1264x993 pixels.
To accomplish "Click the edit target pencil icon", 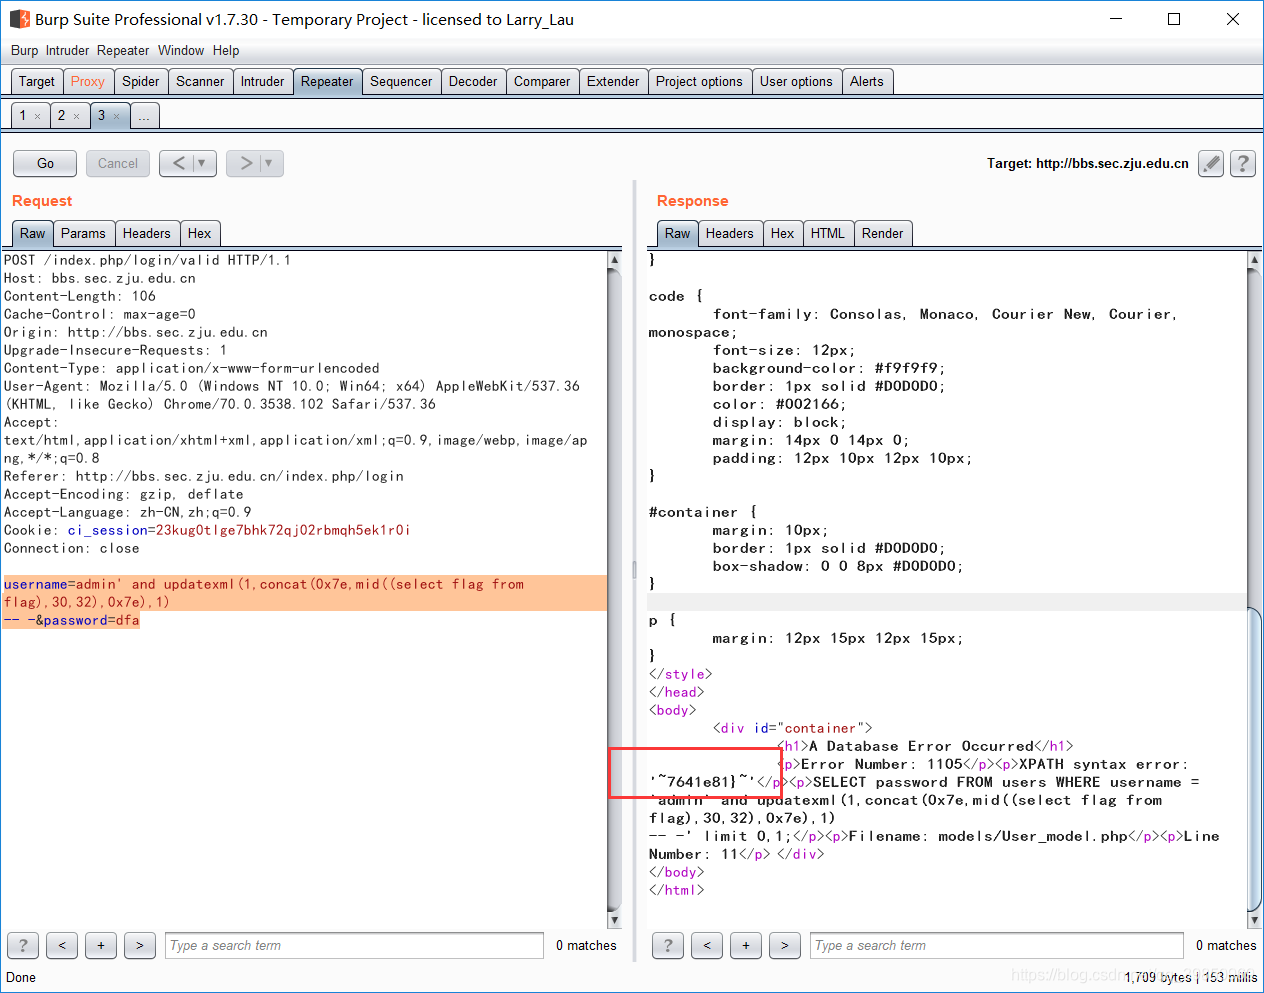I will point(1211,163).
